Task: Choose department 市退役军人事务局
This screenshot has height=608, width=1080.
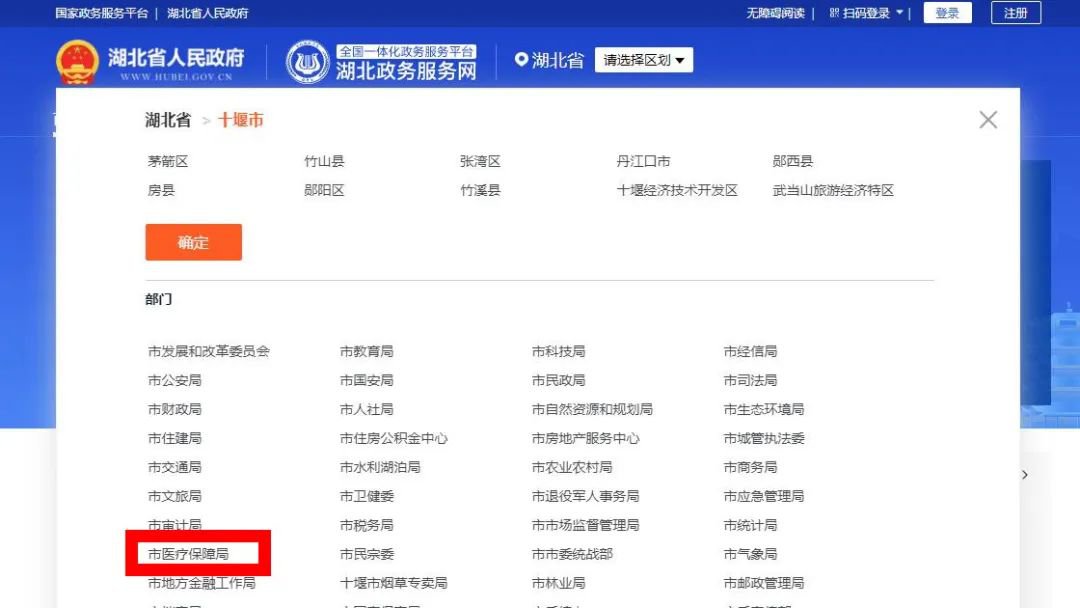Action: pyautogui.click(x=585, y=496)
